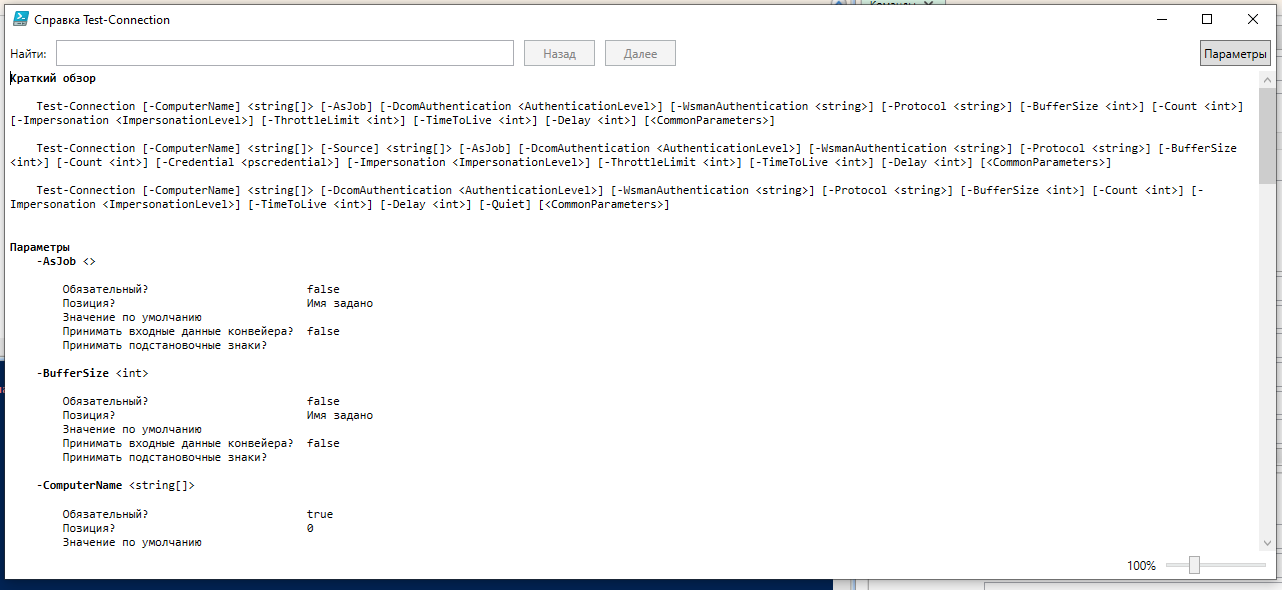
Task: Click the zoom slider track right of thumb
Action: pos(1235,565)
